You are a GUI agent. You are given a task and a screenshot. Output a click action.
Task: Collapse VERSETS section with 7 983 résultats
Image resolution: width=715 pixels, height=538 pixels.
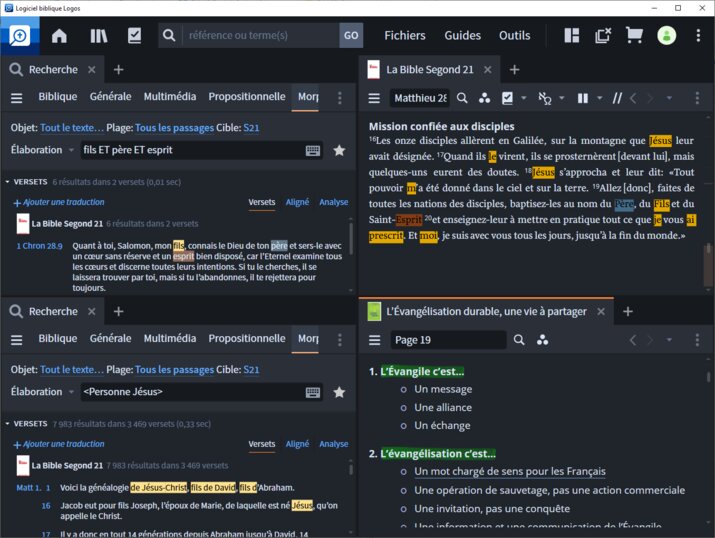(7, 424)
